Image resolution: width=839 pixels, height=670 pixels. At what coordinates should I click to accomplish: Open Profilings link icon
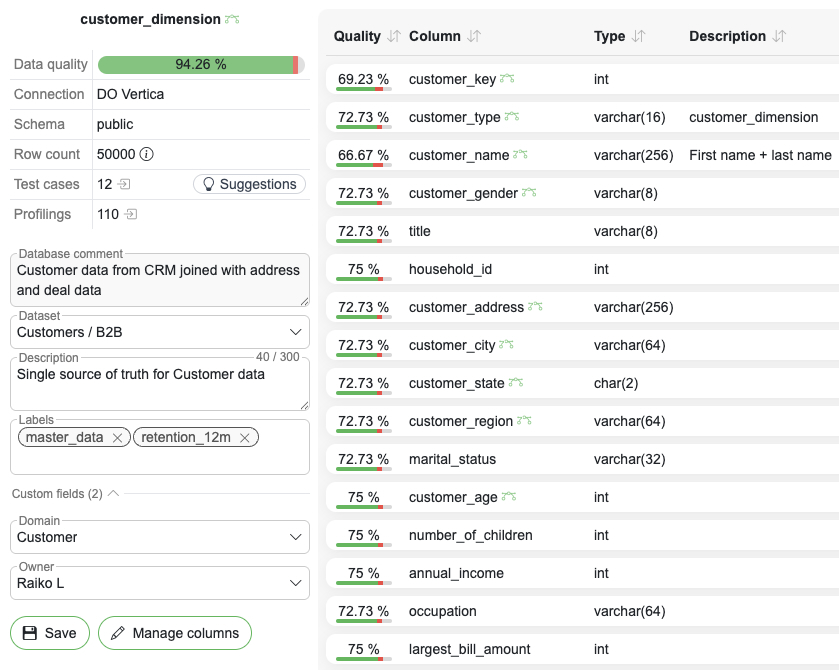click(131, 214)
